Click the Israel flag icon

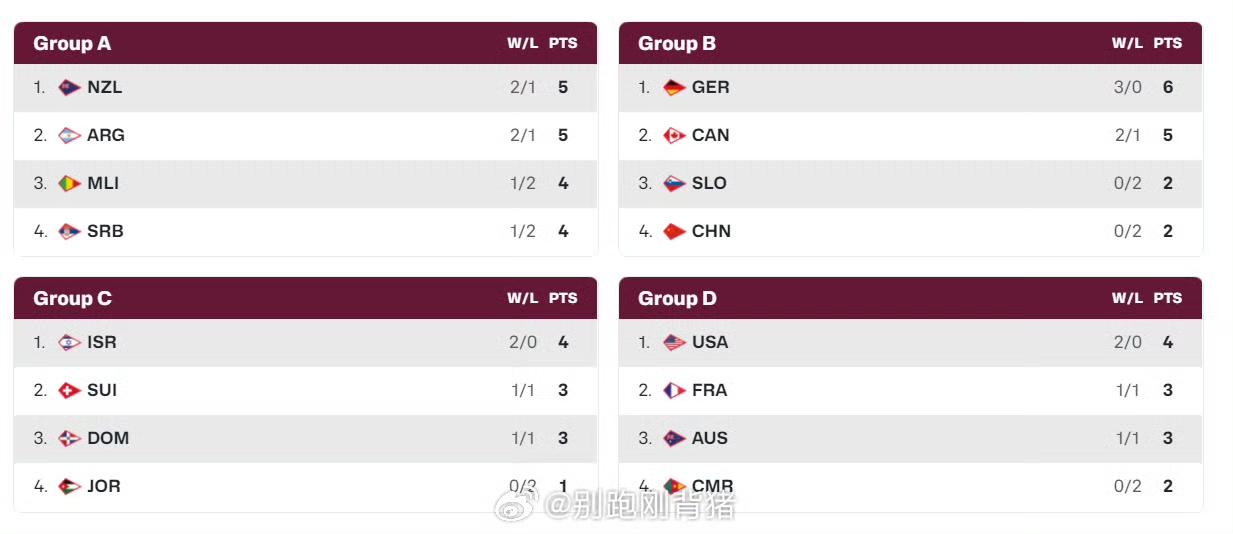point(69,342)
